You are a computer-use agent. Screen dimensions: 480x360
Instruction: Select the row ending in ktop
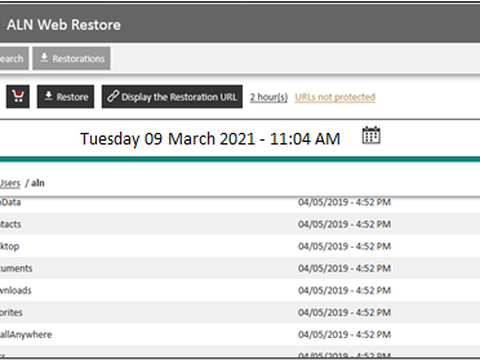240,246
